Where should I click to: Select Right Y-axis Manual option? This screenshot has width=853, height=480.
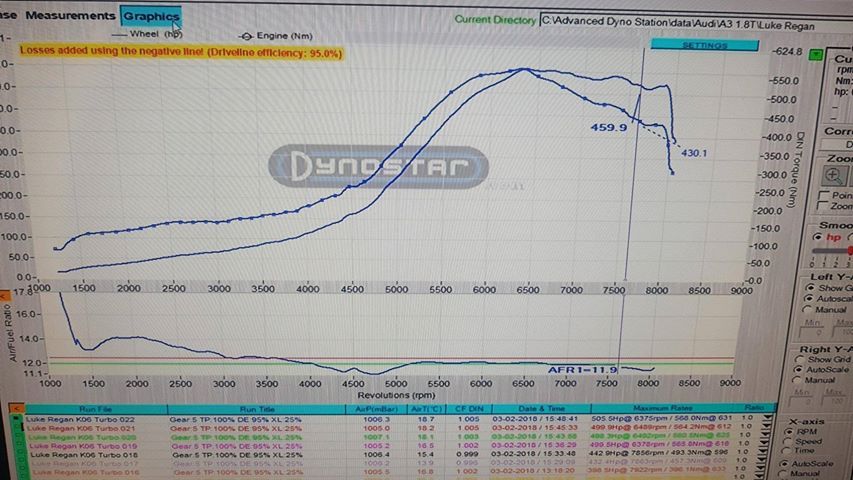(798, 380)
